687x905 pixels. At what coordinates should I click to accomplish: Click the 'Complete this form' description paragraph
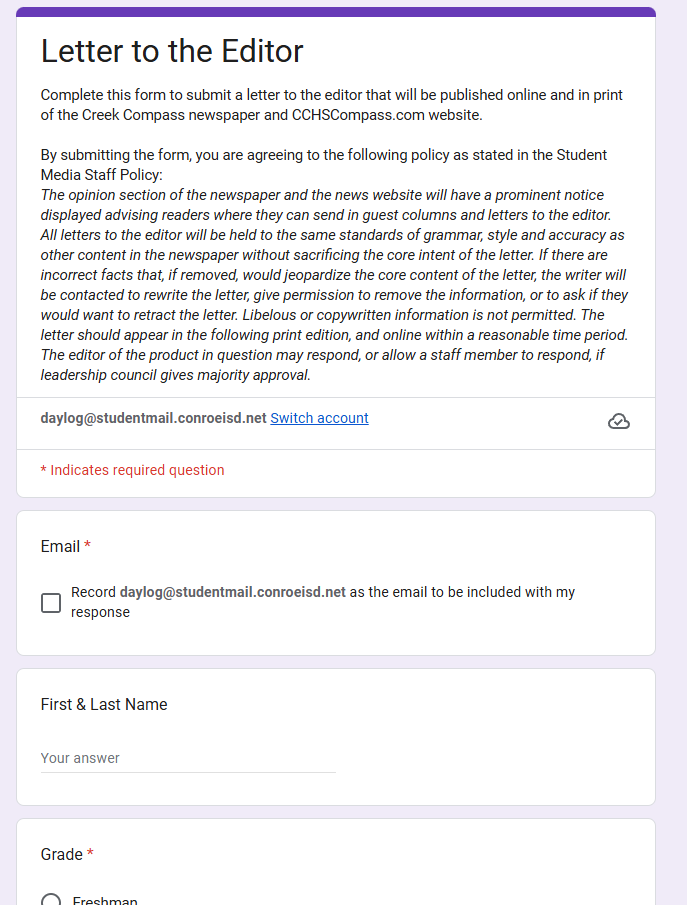[x=331, y=104]
